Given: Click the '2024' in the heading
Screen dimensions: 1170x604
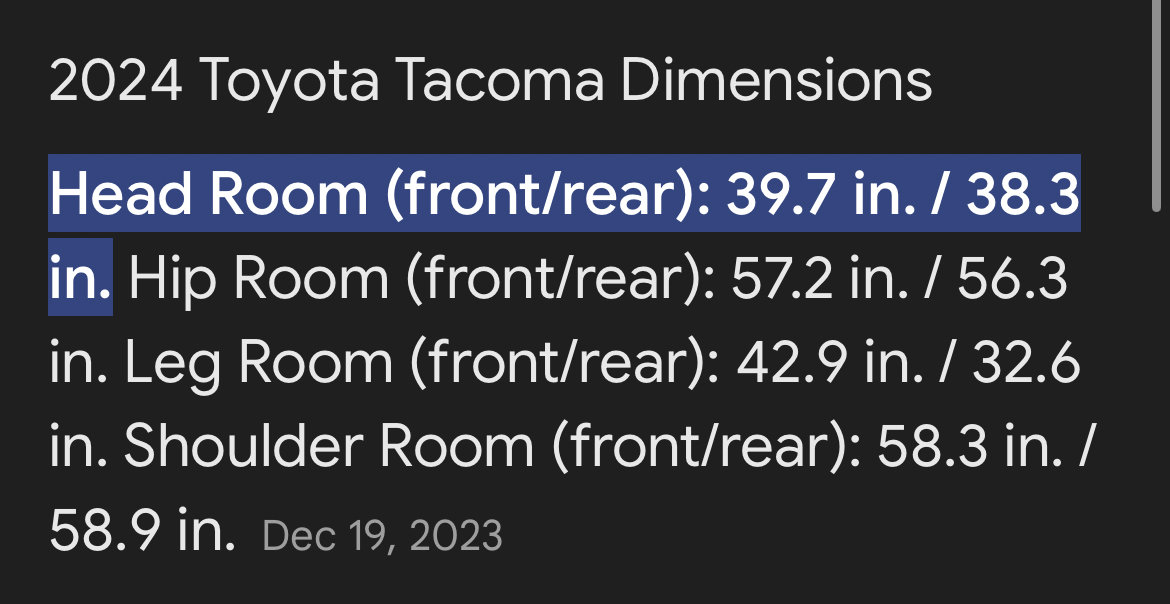Looking at the screenshot, I should point(116,80).
